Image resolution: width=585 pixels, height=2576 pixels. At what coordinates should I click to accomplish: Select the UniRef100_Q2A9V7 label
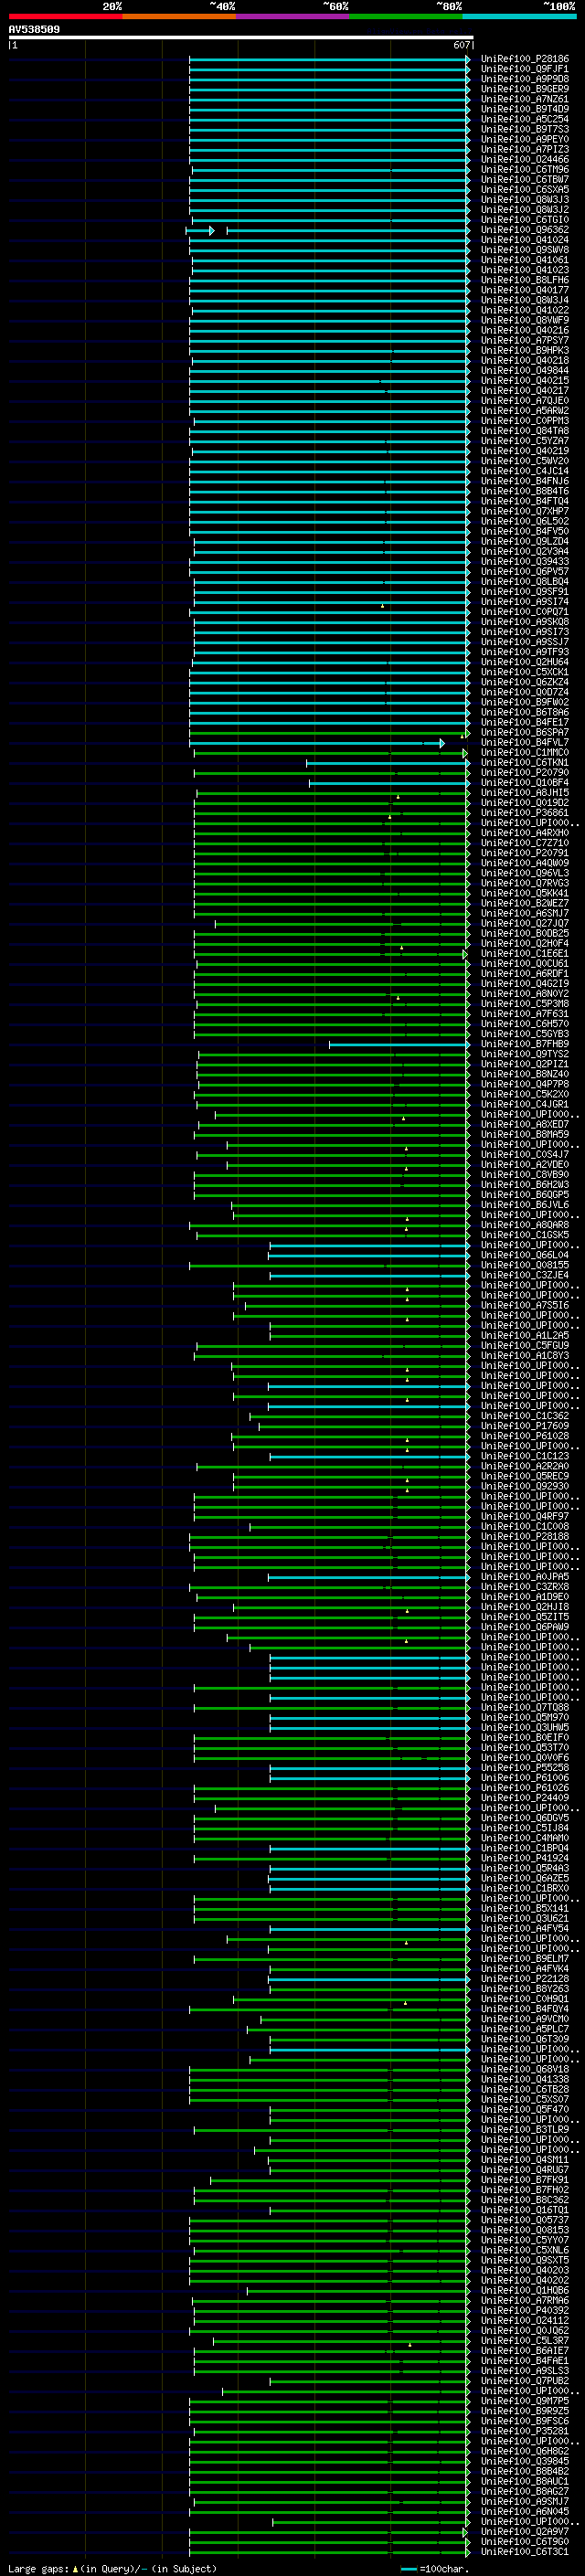(525, 2531)
